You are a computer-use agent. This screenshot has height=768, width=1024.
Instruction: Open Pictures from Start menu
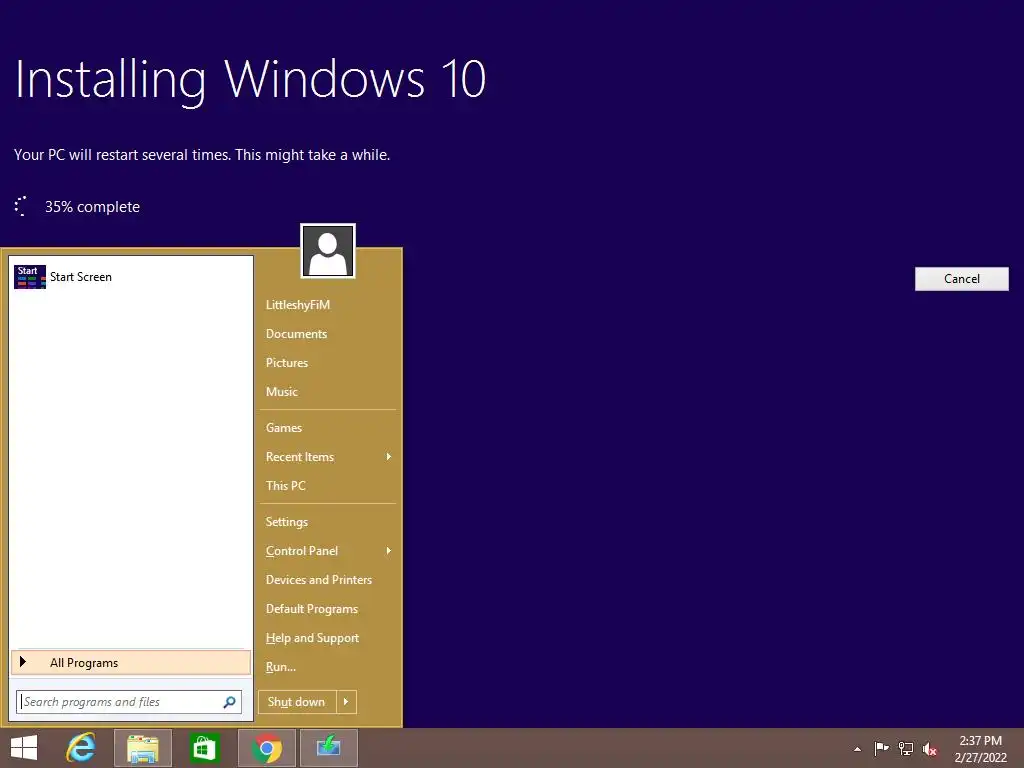(287, 362)
